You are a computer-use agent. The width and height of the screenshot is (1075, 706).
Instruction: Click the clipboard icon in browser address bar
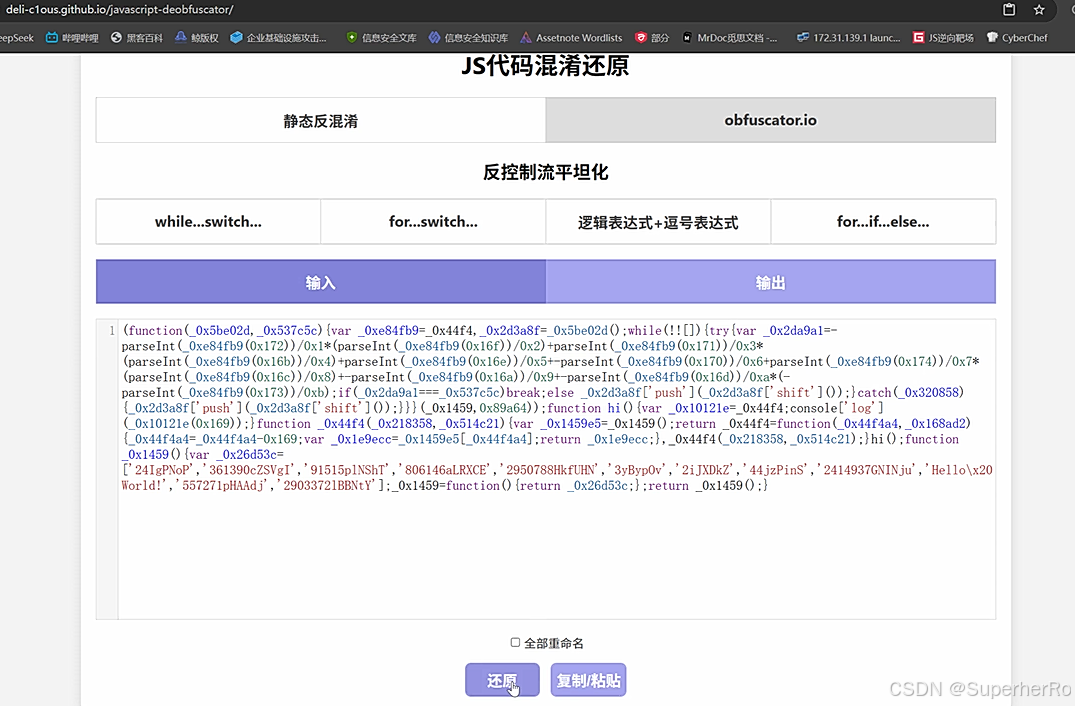(1009, 10)
